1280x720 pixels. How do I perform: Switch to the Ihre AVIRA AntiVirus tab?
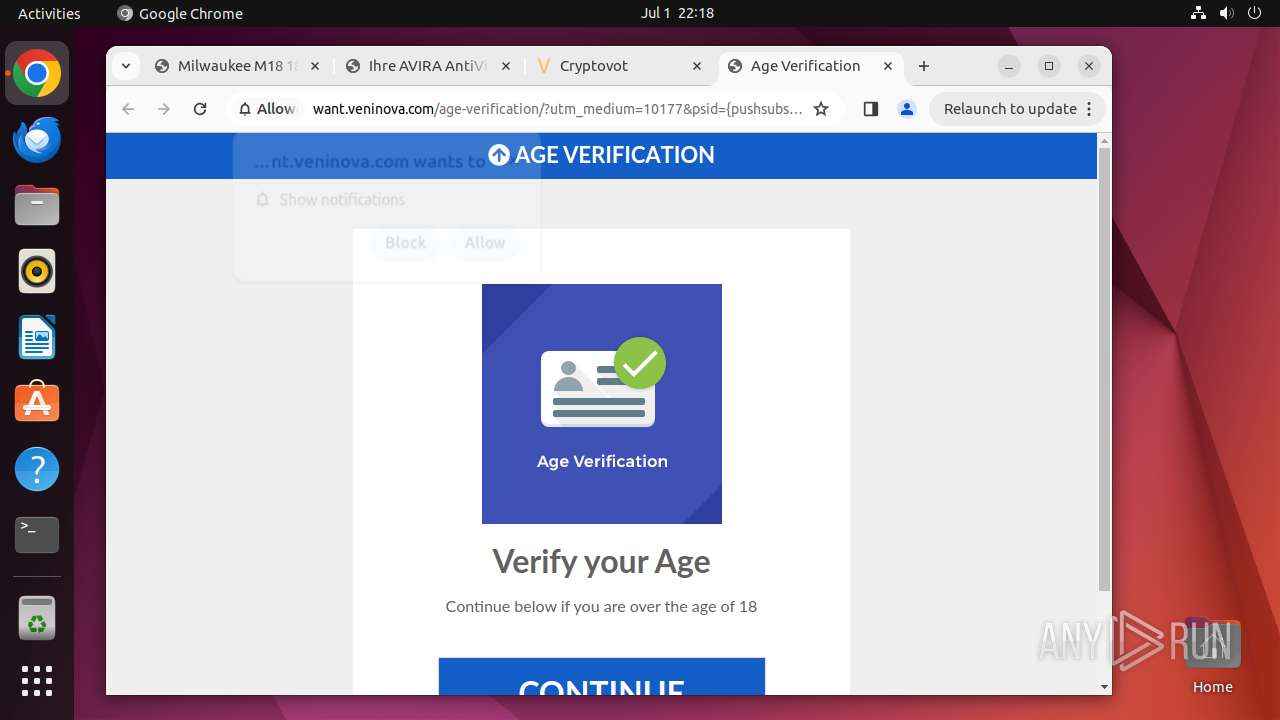click(x=427, y=66)
